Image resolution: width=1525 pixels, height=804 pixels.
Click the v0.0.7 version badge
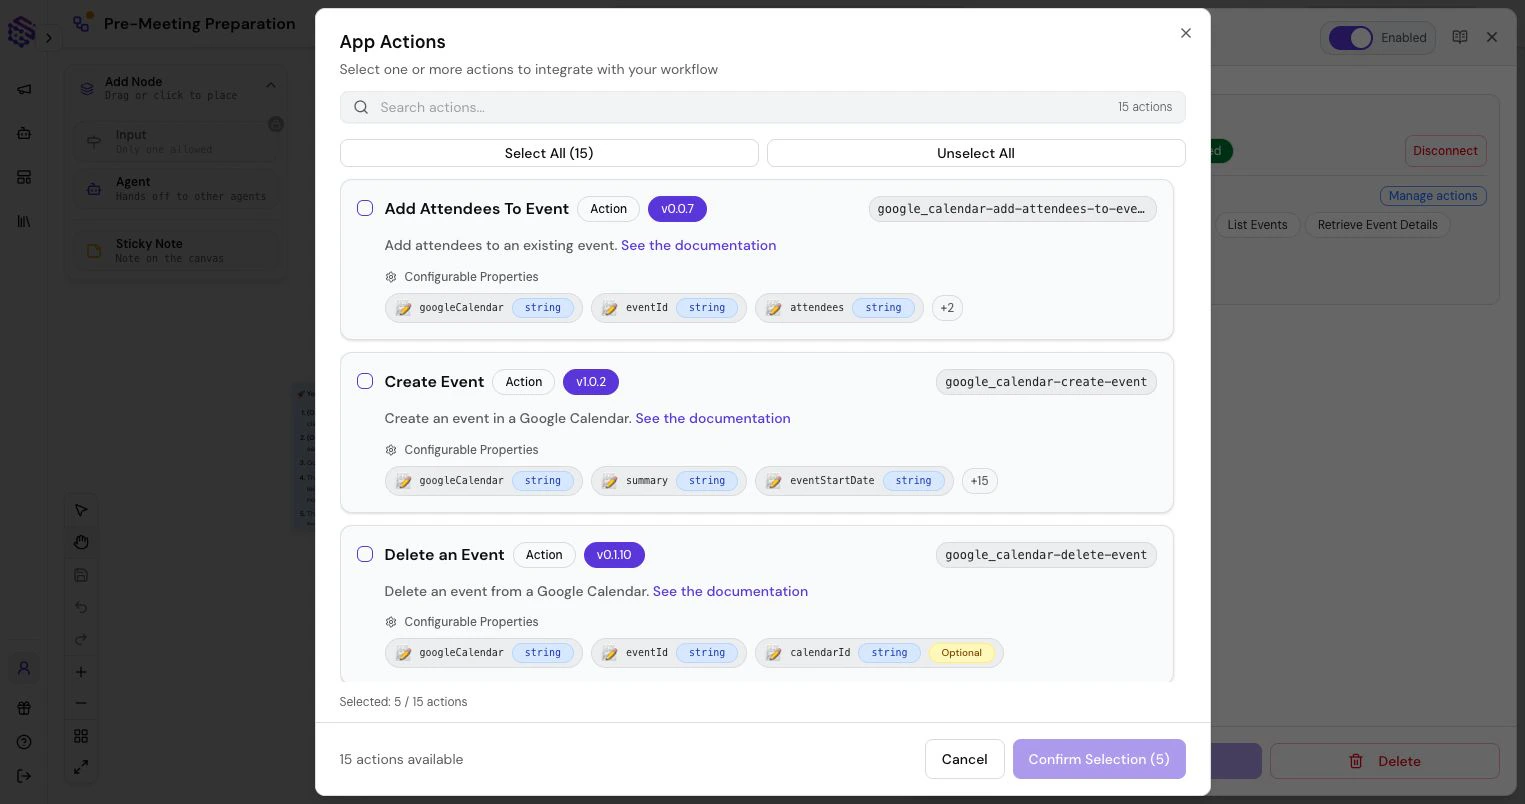click(677, 209)
